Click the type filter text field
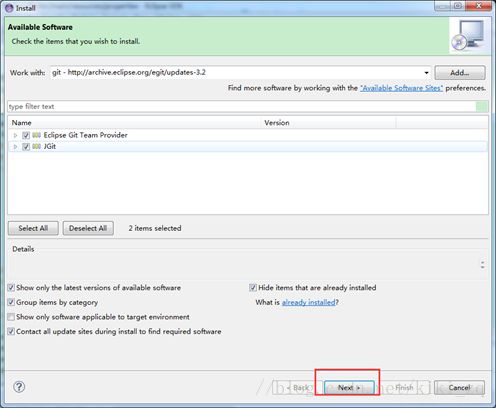This screenshot has width=496, height=408. click(x=242, y=107)
